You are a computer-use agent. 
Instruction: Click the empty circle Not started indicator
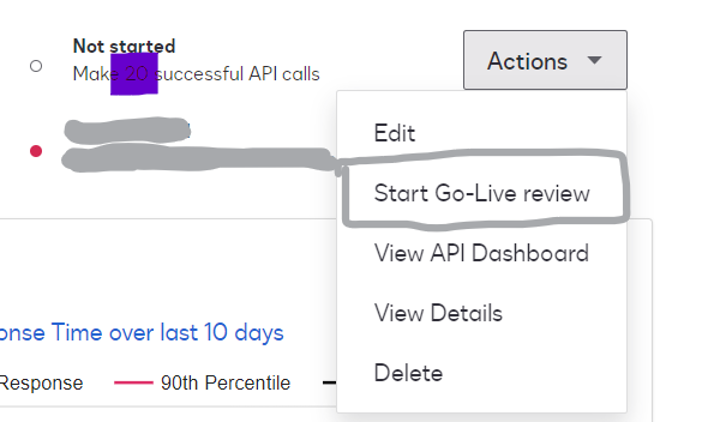36,66
